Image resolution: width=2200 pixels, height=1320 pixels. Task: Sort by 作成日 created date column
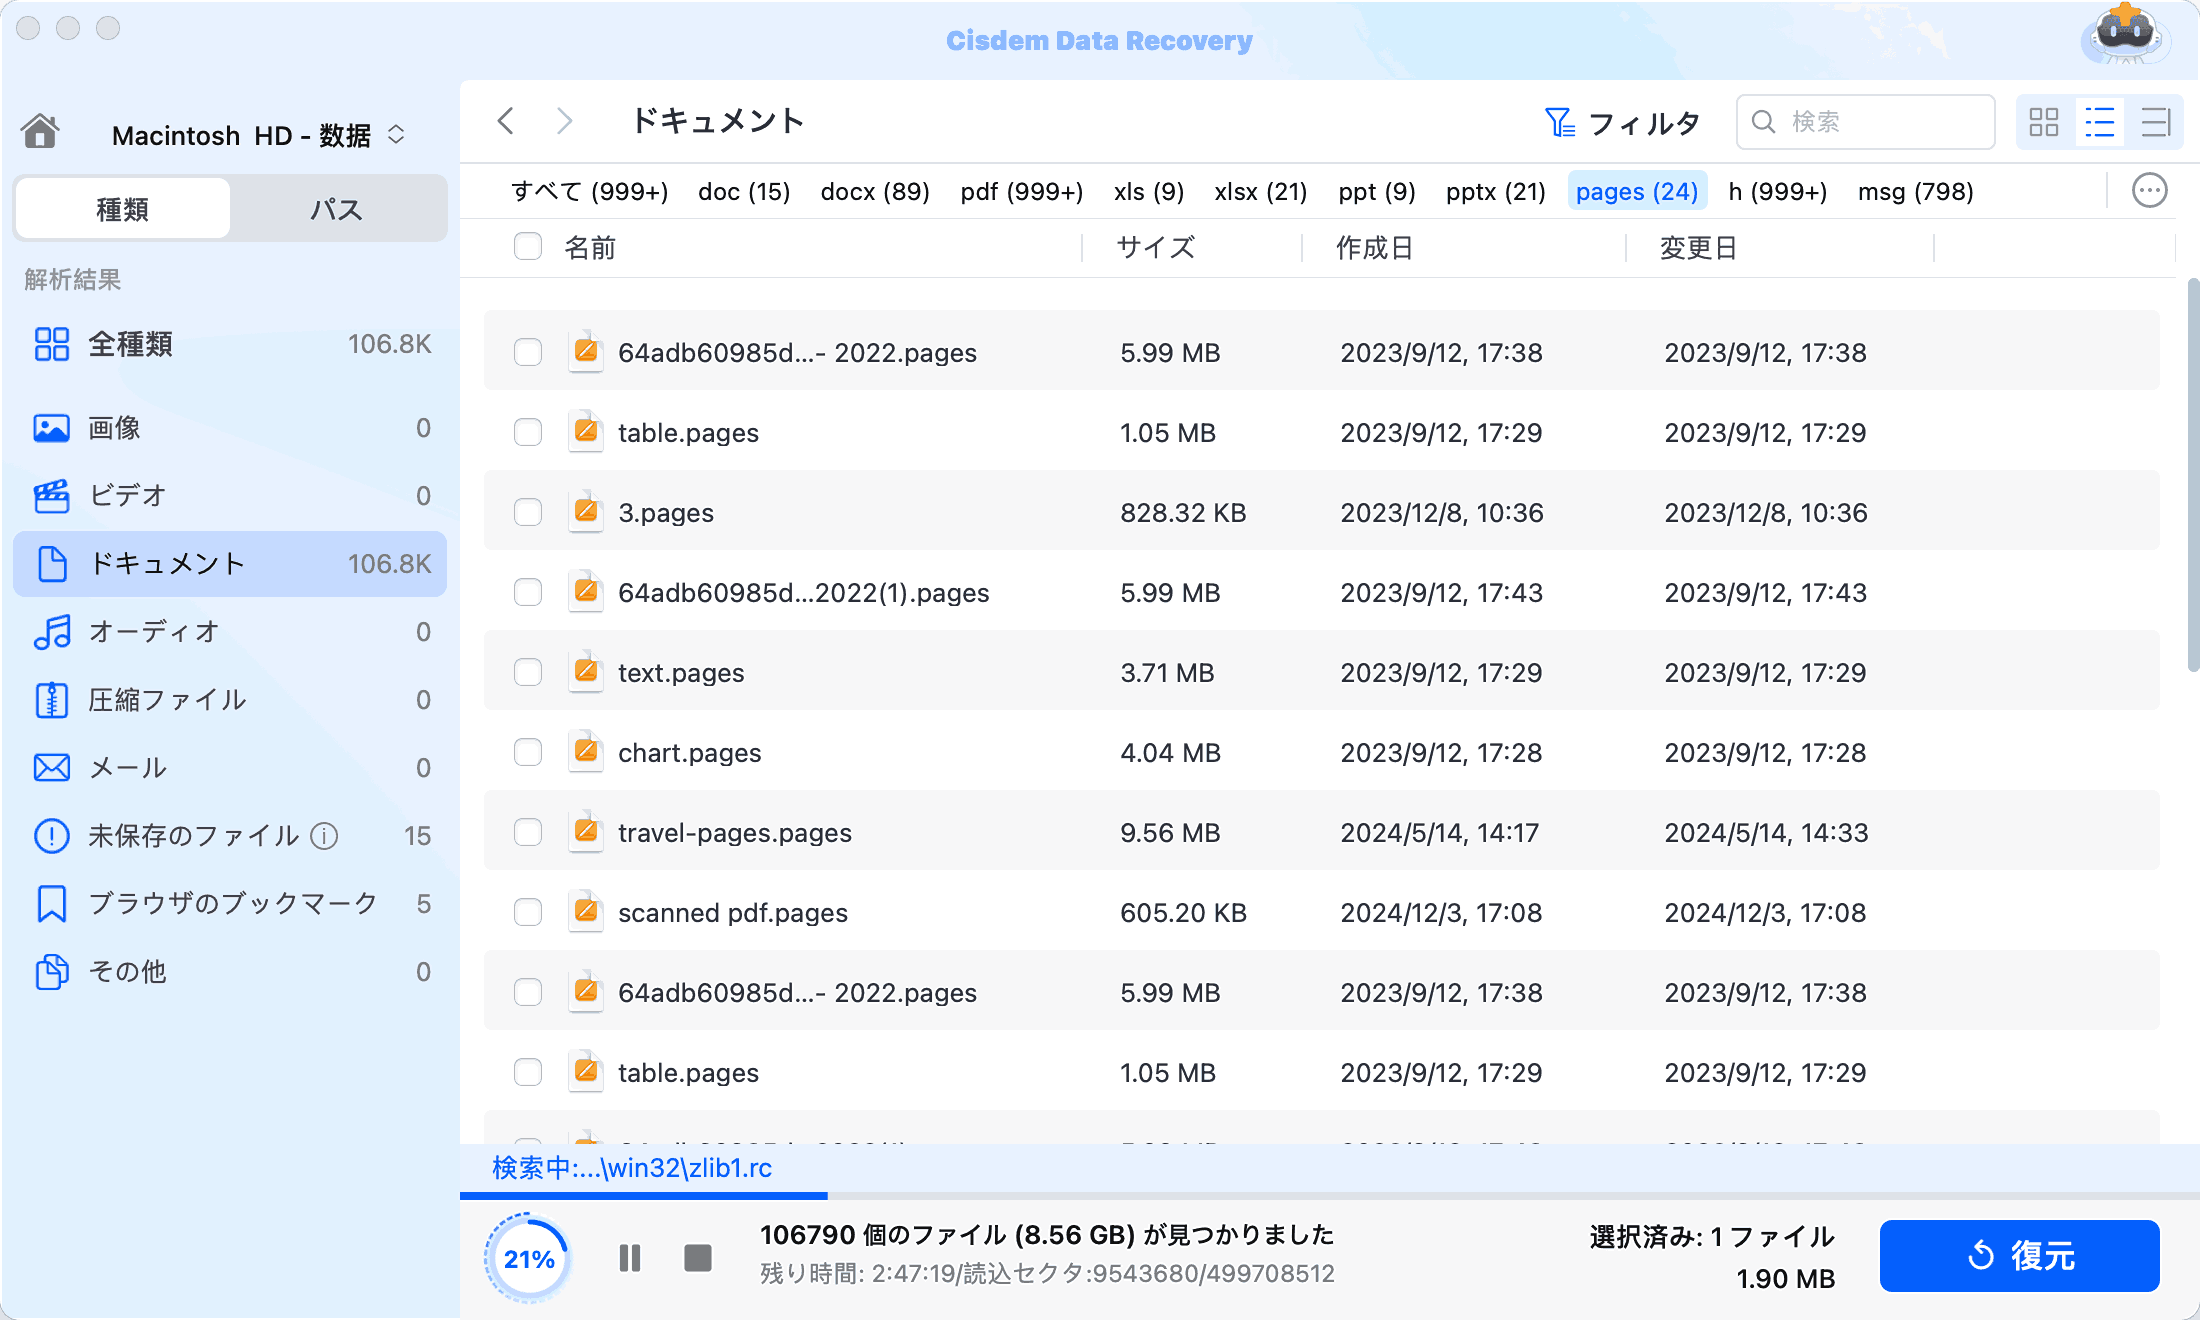pos(1375,247)
